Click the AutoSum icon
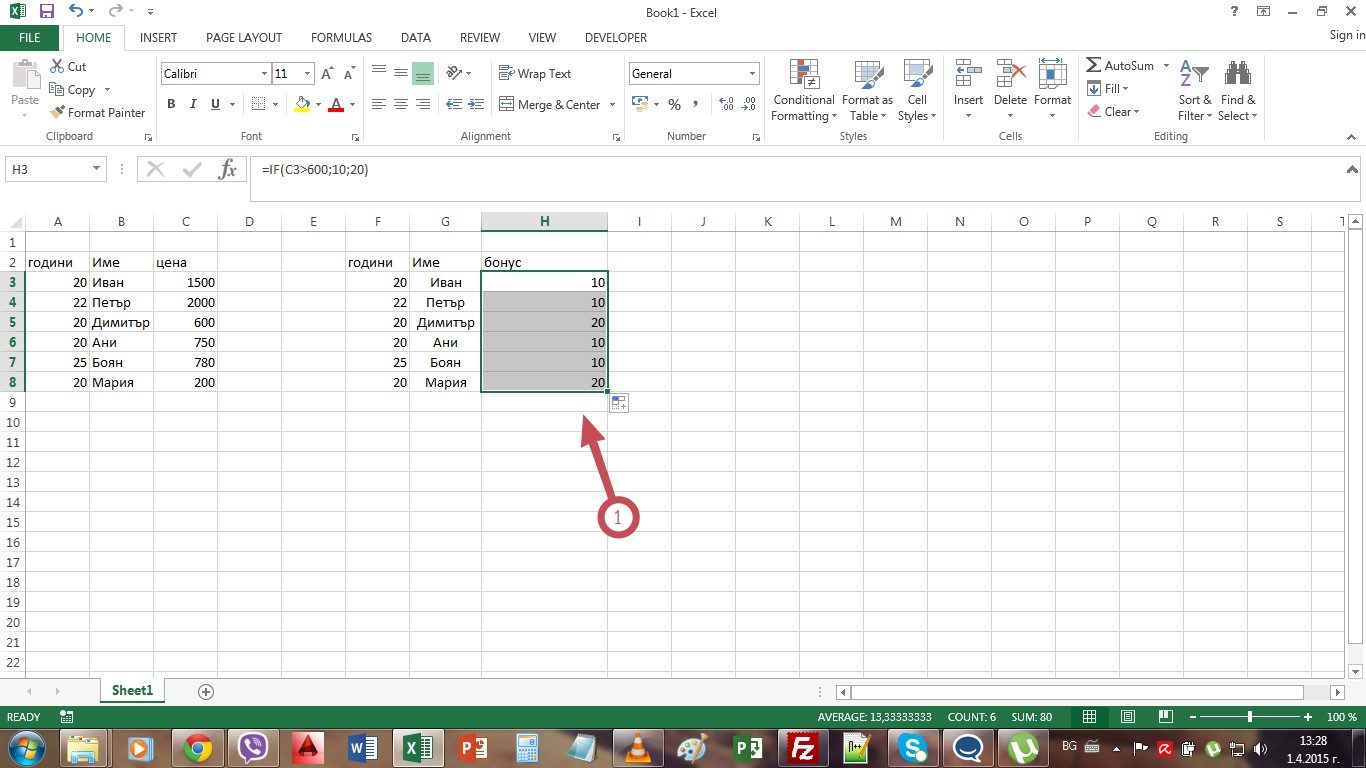 tap(1094, 66)
